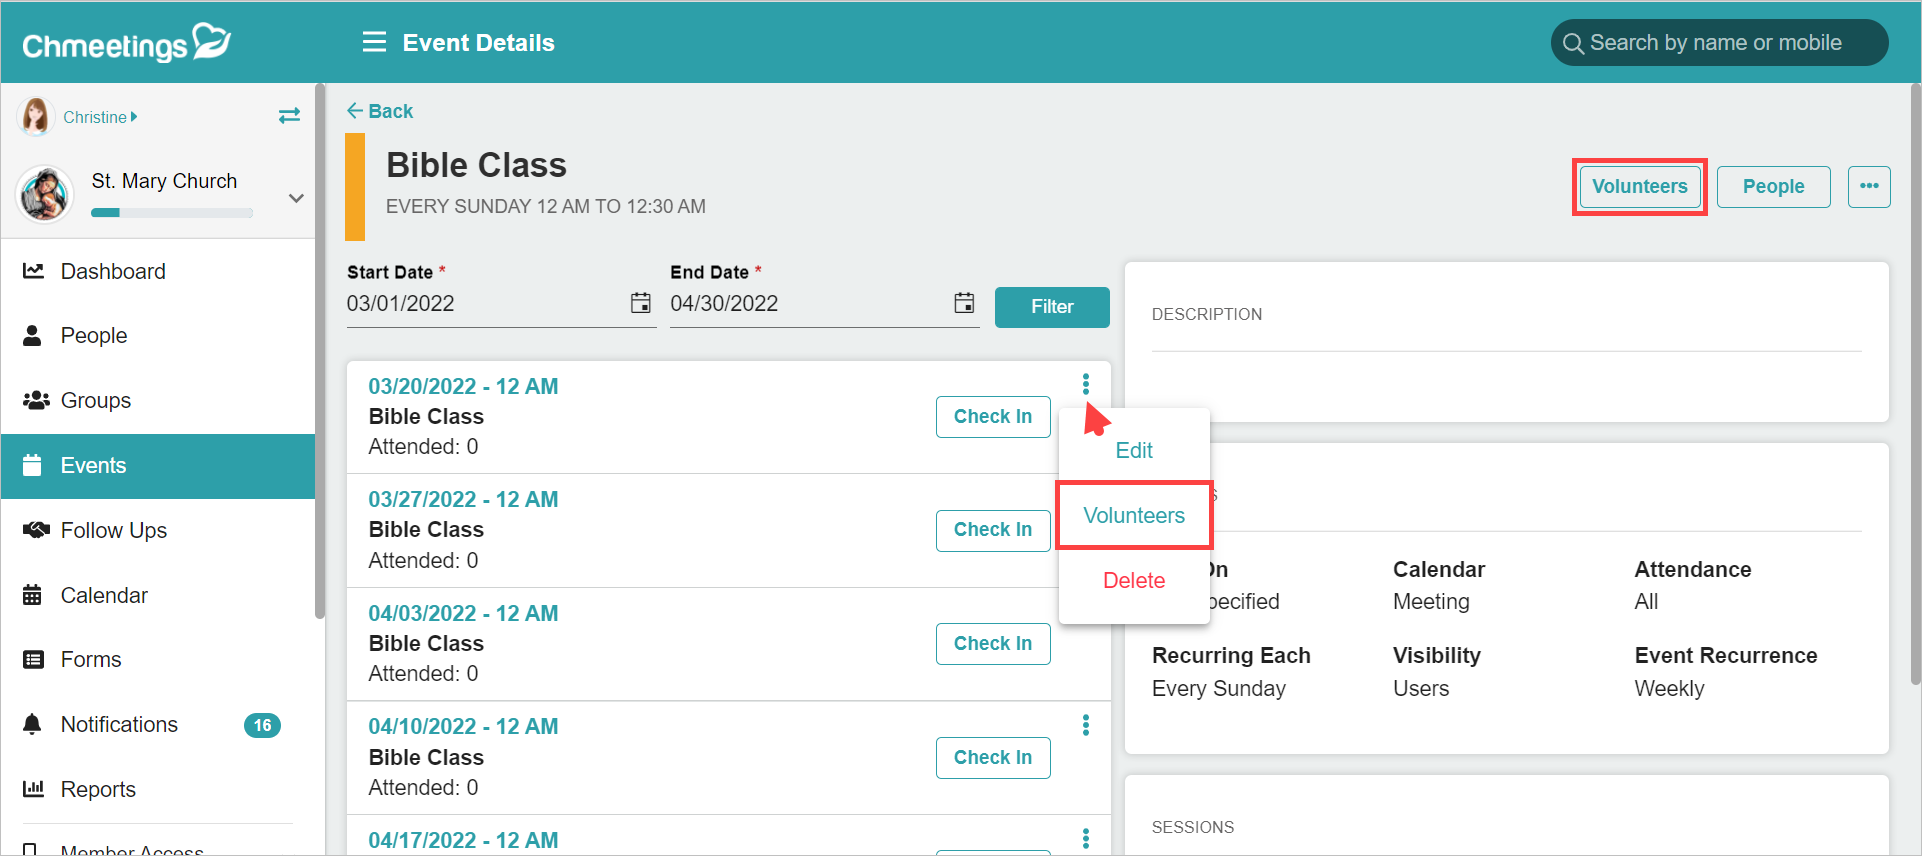Click the Reports bar chart icon
This screenshot has height=856, width=1922.
coord(34,789)
